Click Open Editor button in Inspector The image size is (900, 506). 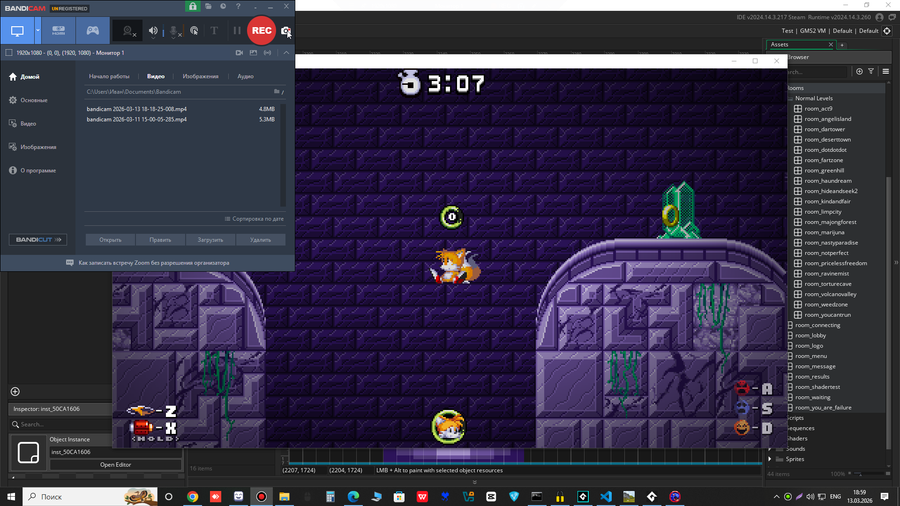pyautogui.click(x=115, y=465)
